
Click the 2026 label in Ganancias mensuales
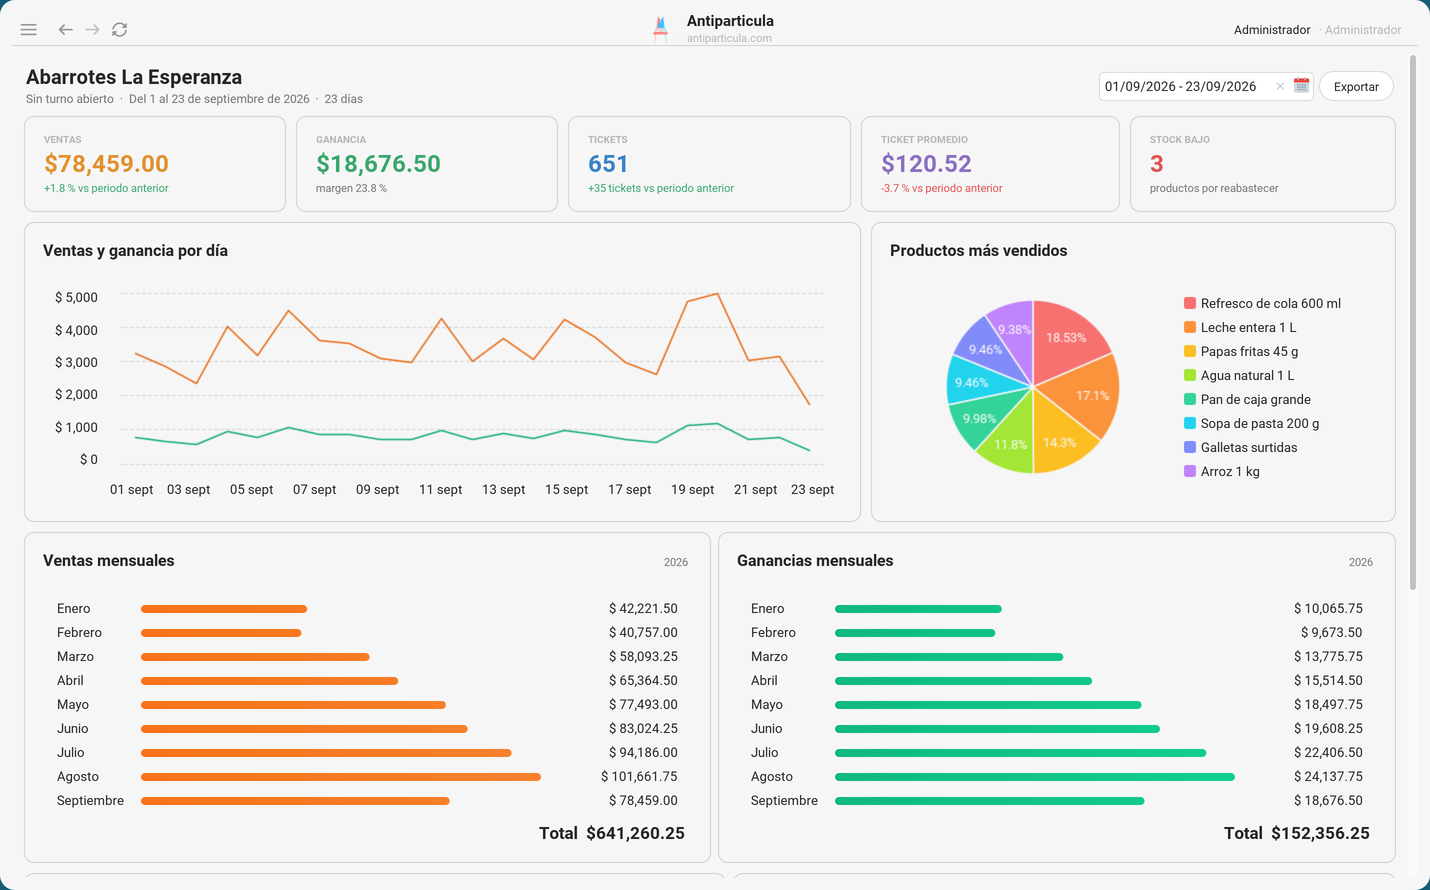coord(1361,562)
